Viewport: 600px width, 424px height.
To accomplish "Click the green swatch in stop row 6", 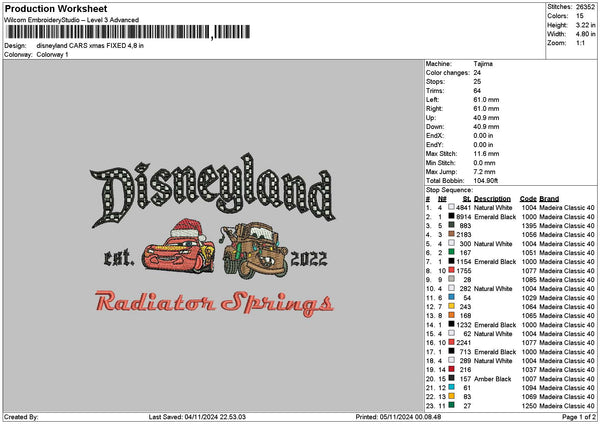I will [452, 252].
